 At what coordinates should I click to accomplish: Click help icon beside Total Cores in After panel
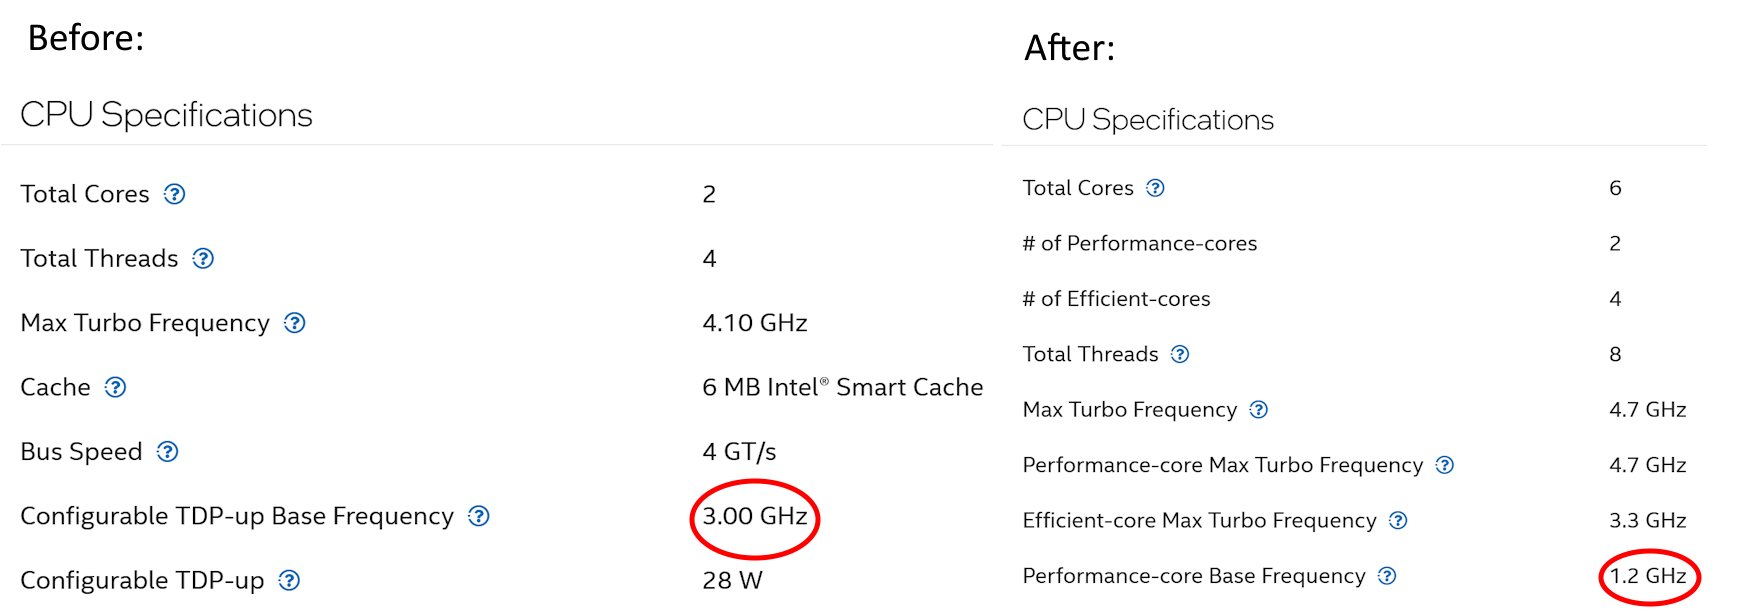[x=1155, y=188]
